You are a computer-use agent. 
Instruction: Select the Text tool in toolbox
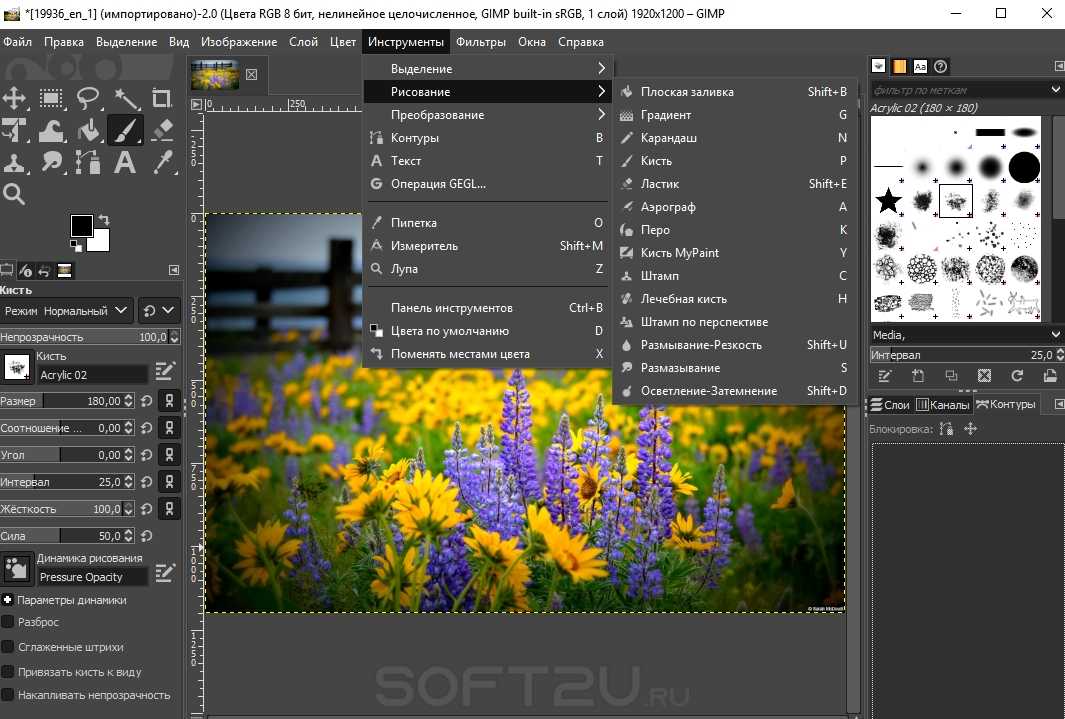(x=126, y=163)
